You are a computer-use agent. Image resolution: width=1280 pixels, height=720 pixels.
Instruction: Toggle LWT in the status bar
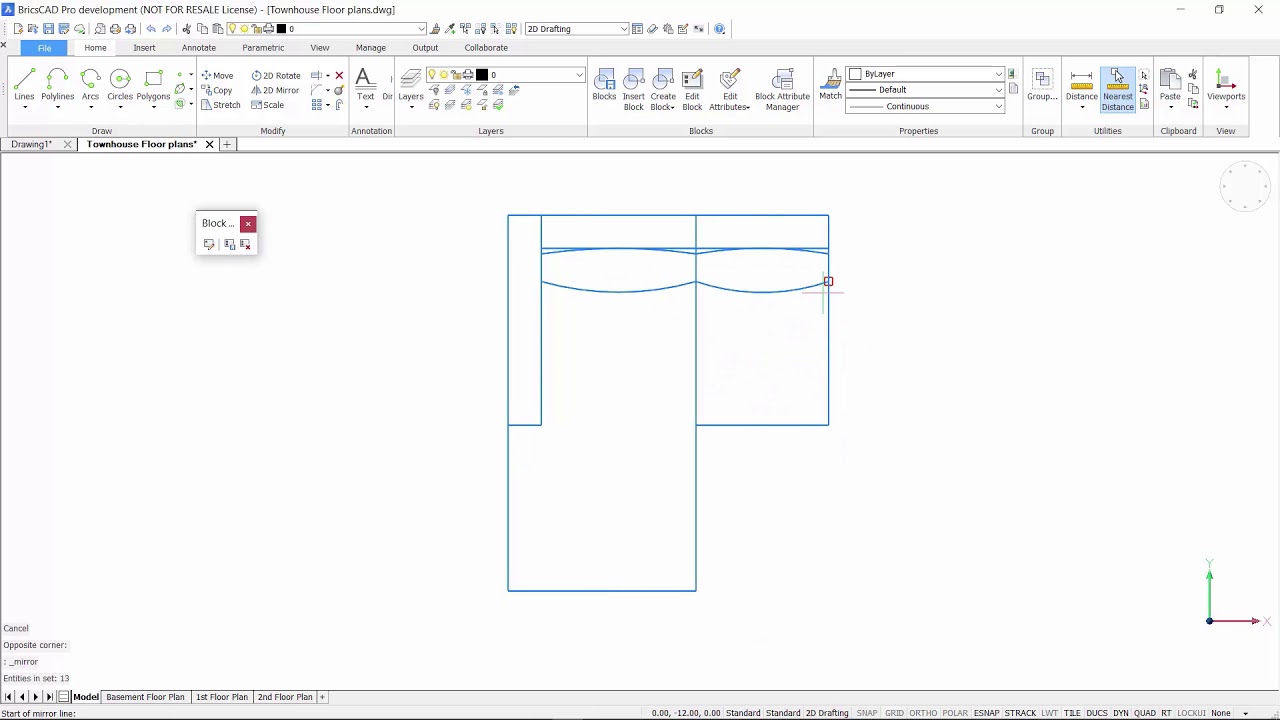[1049, 713]
